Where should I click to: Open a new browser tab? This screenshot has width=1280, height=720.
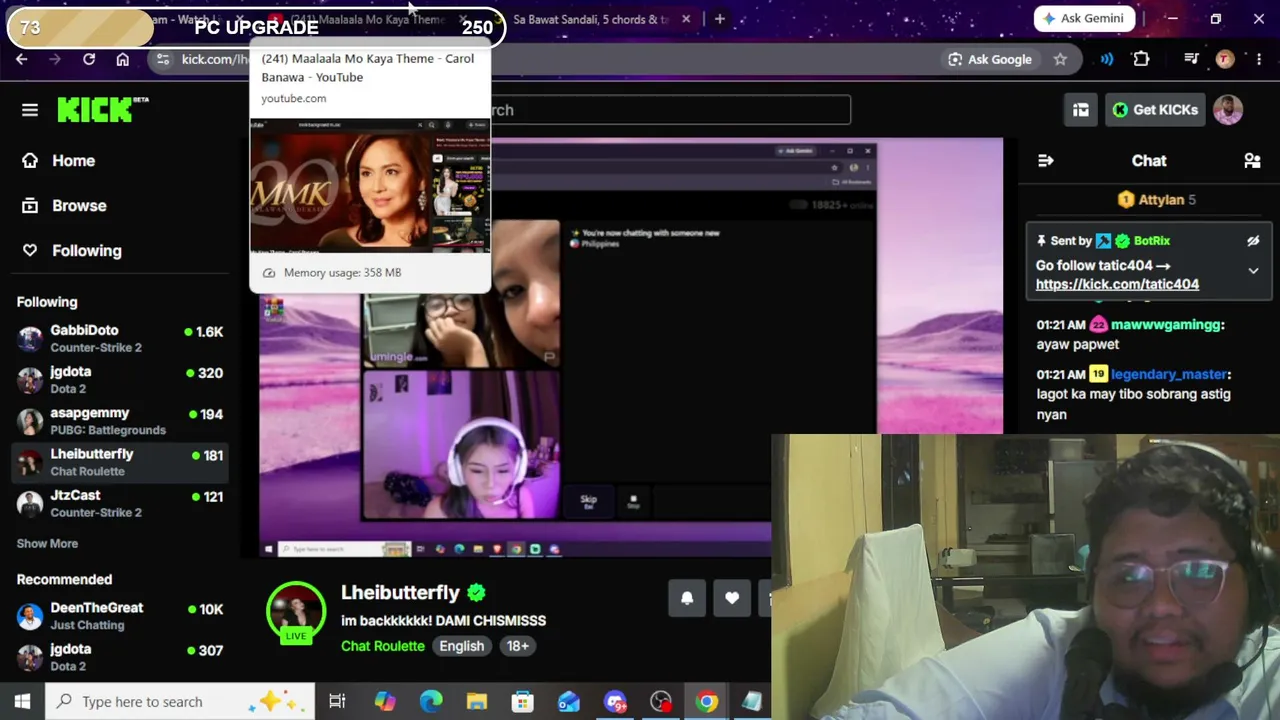click(719, 19)
